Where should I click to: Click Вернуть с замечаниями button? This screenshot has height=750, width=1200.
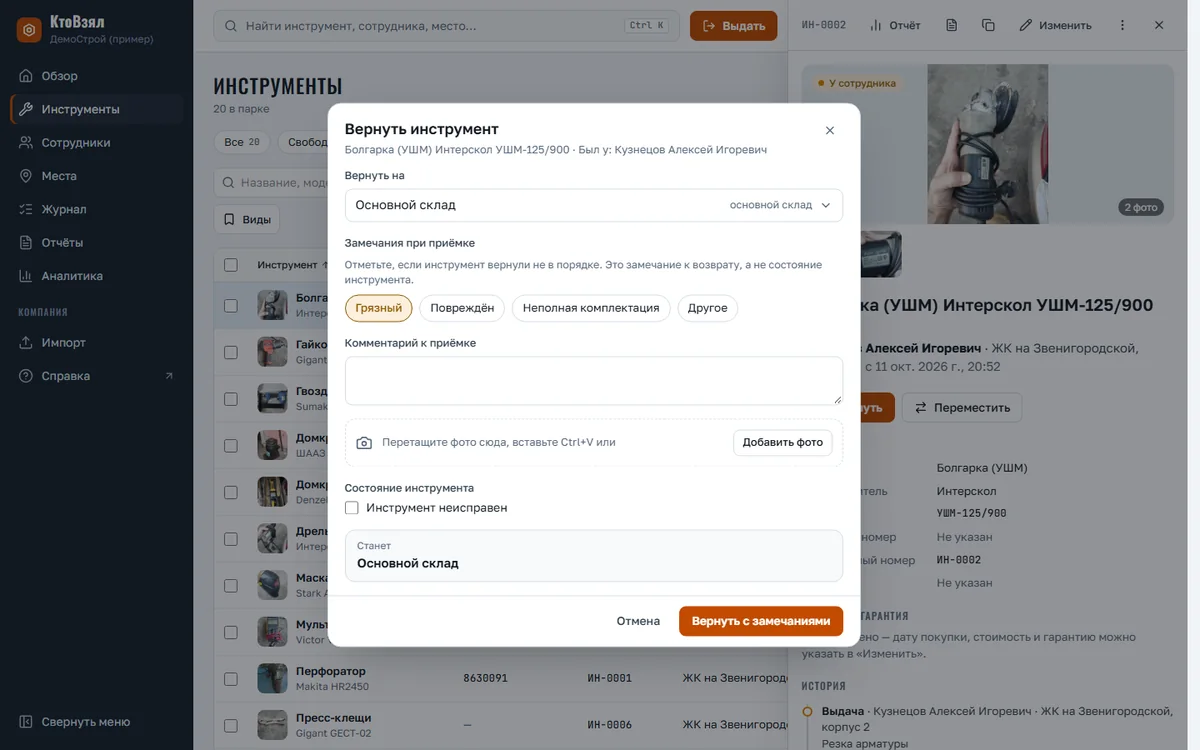click(x=761, y=621)
